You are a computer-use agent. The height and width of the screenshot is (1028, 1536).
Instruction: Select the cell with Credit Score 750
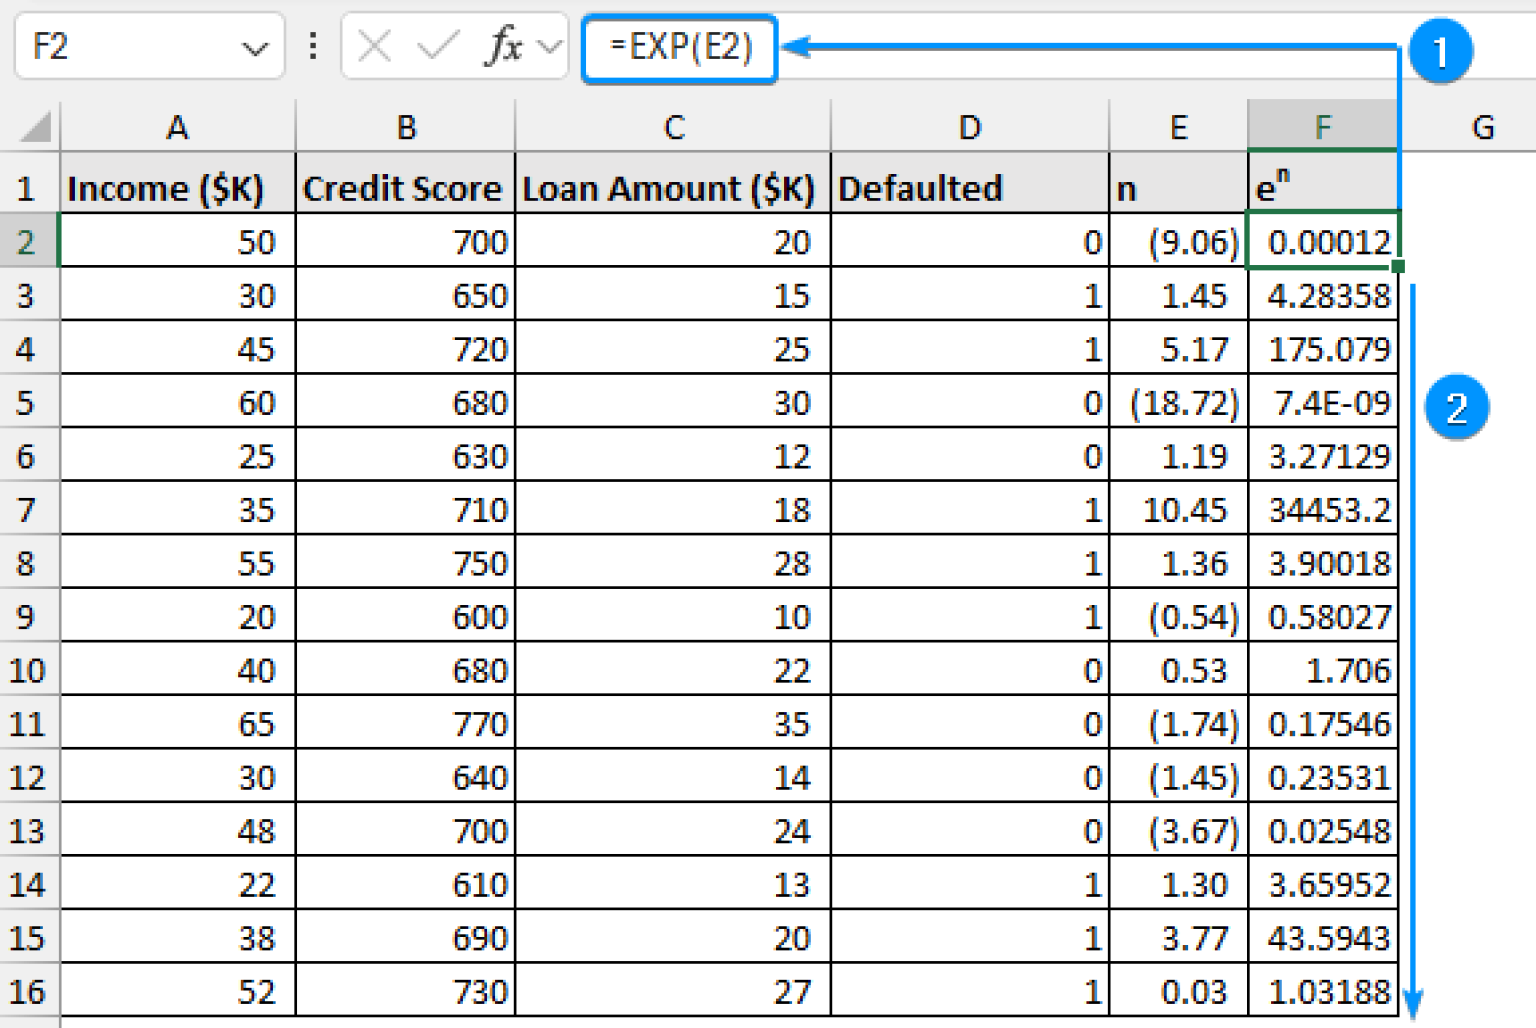(x=404, y=563)
